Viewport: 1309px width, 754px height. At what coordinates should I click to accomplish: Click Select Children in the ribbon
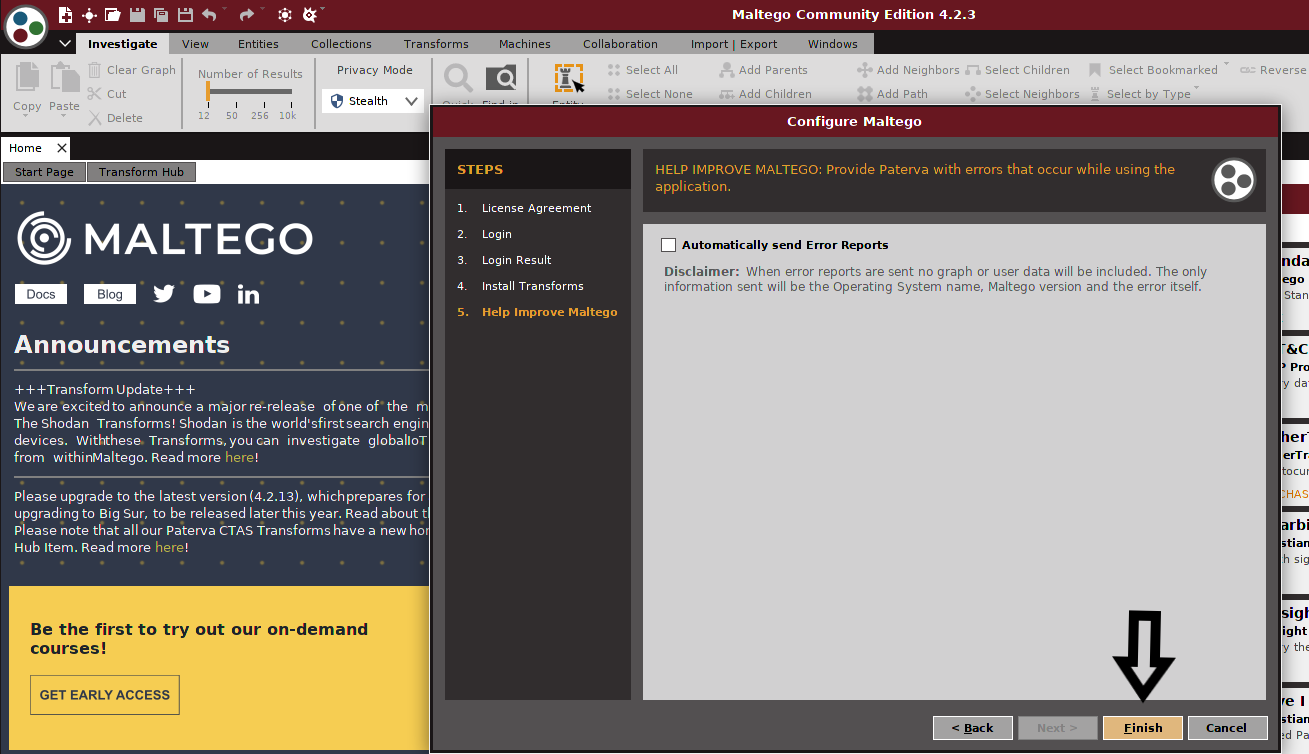1017,70
